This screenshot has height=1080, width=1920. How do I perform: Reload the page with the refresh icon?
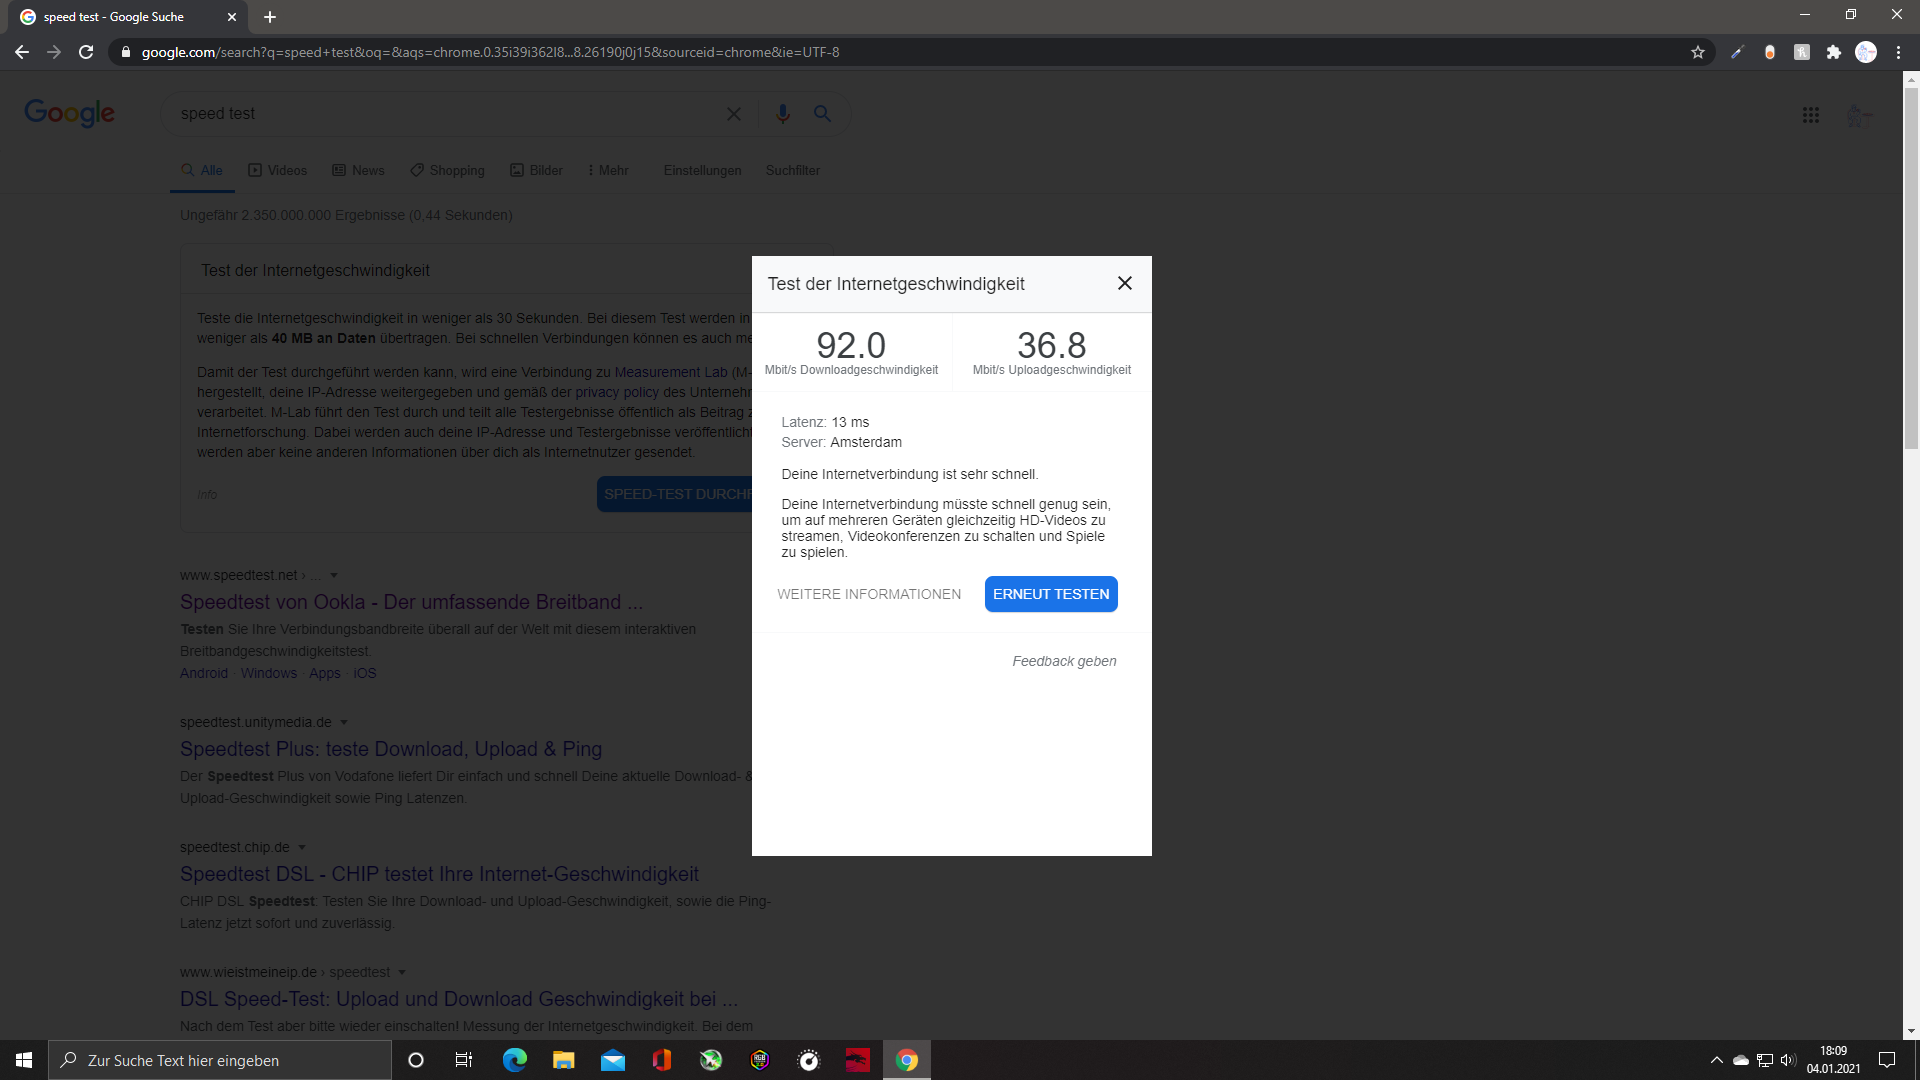(86, 52)
